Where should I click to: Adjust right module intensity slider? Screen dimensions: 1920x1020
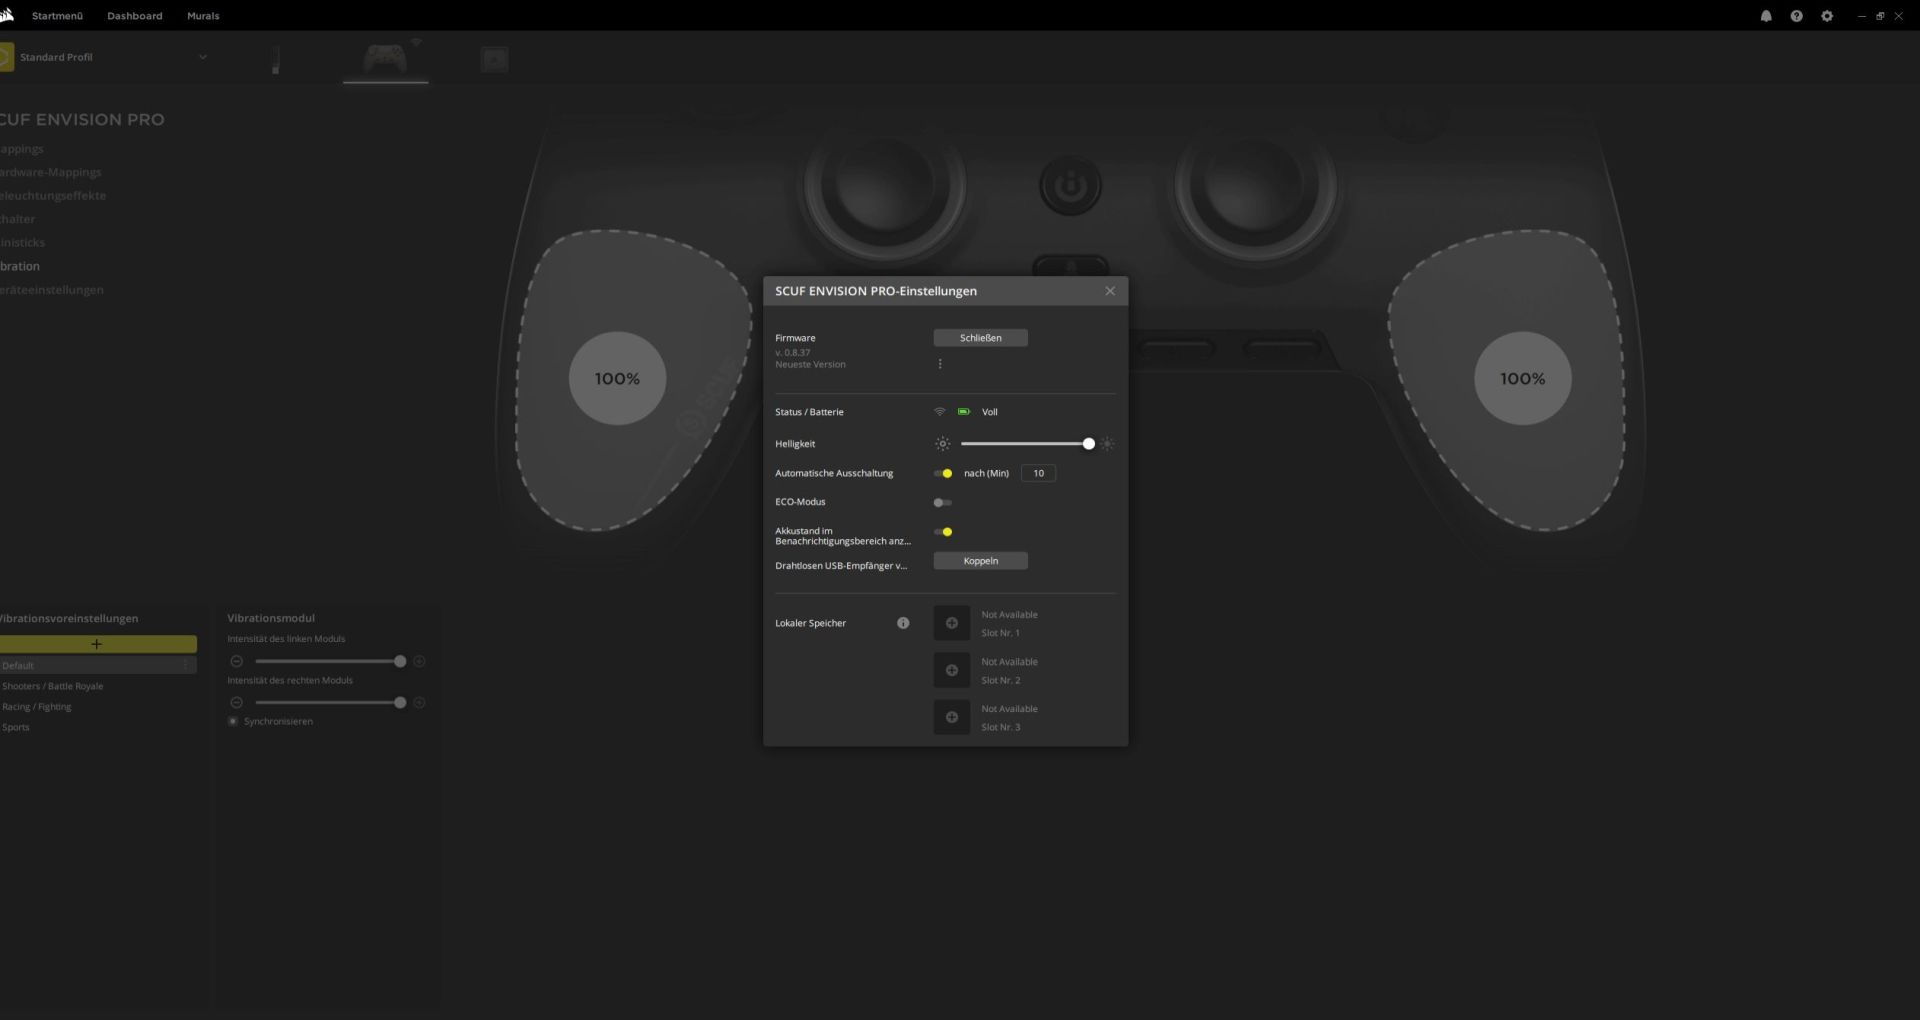pyautogui.click(x=328, y=702)
